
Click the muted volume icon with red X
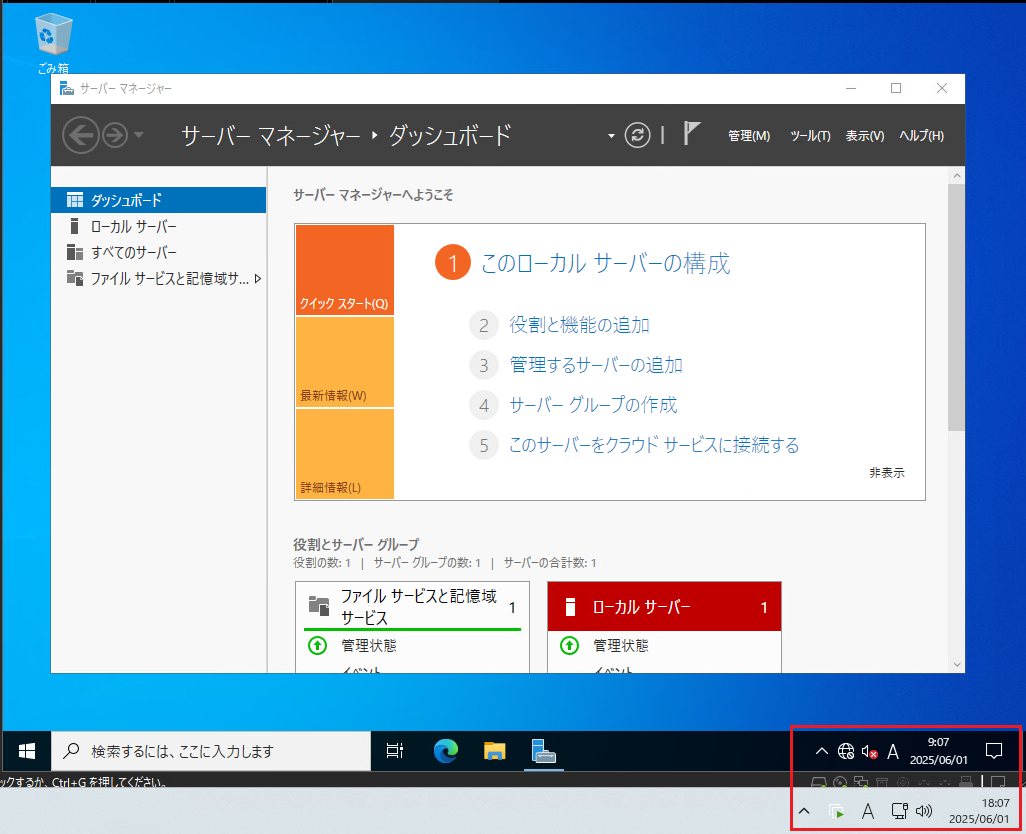tap(870, 752)
